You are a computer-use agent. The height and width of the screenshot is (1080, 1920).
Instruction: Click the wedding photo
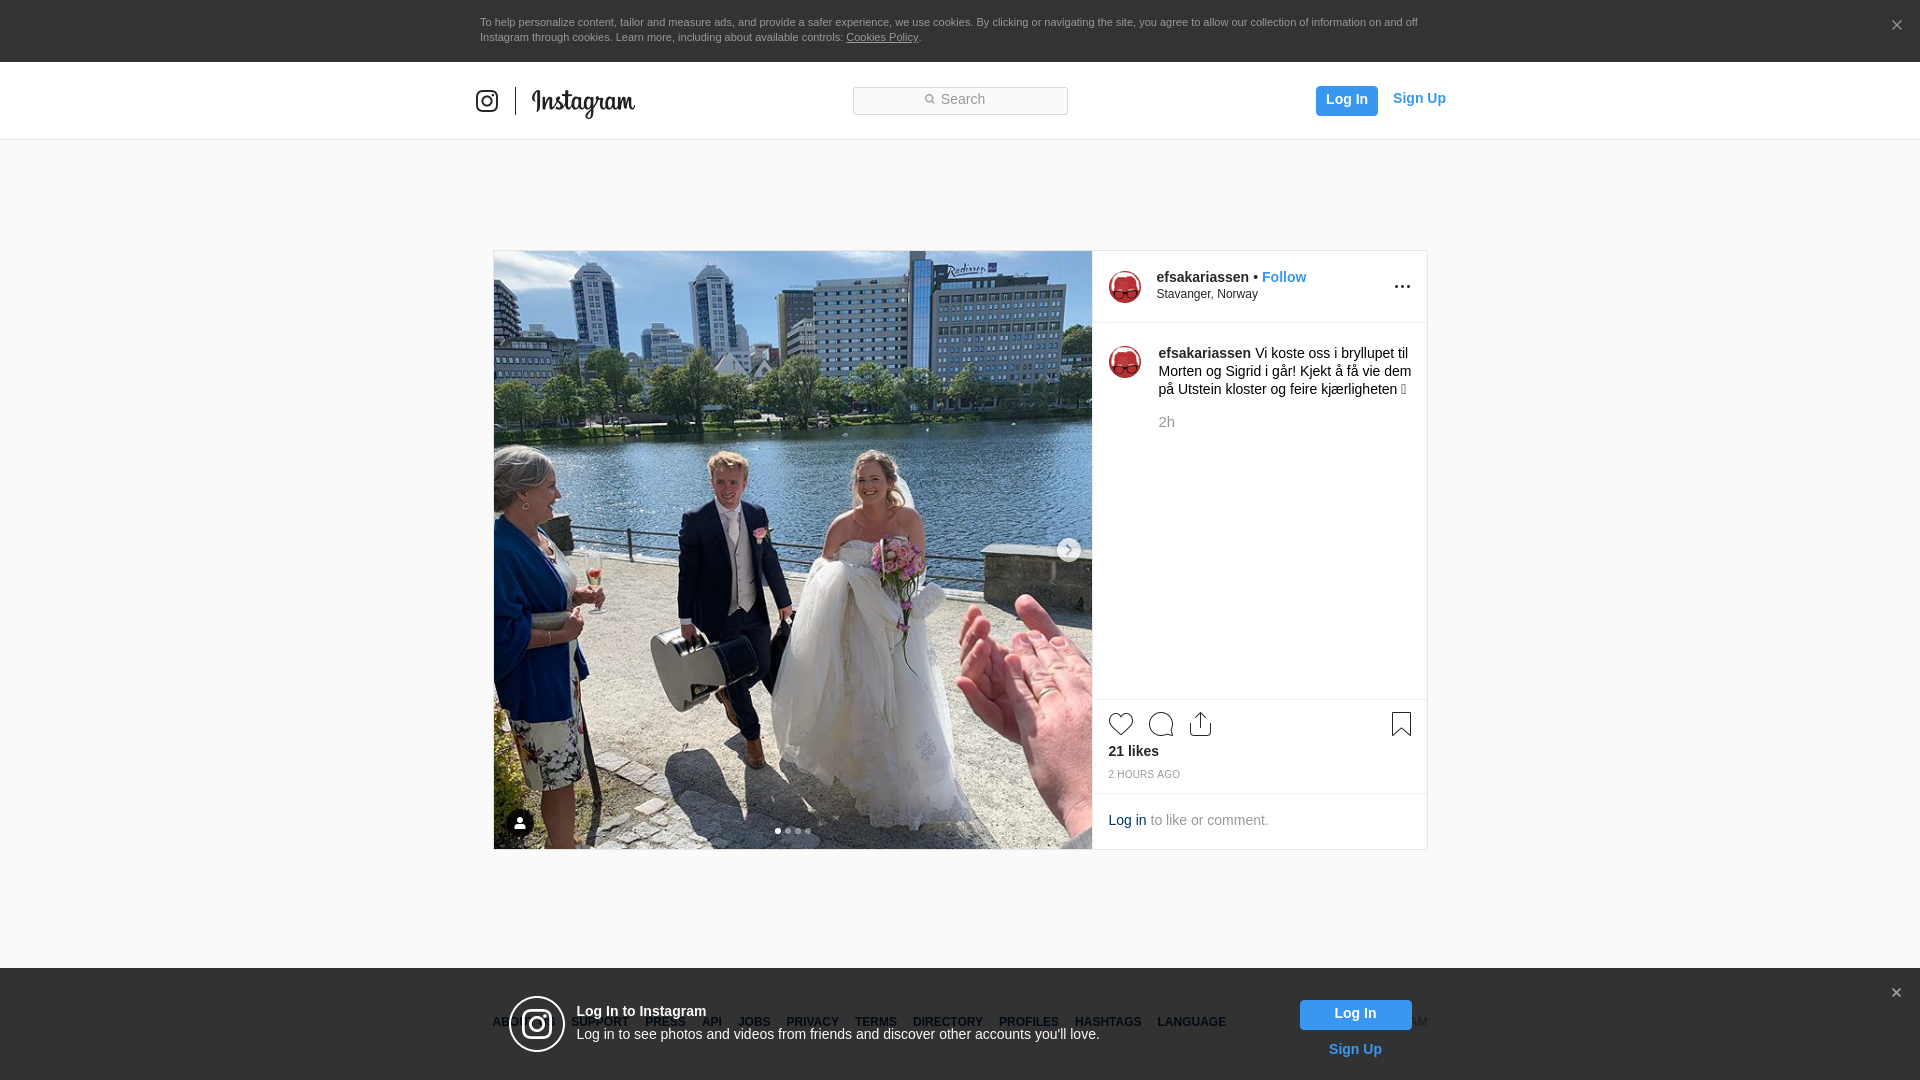coord(792,550)
